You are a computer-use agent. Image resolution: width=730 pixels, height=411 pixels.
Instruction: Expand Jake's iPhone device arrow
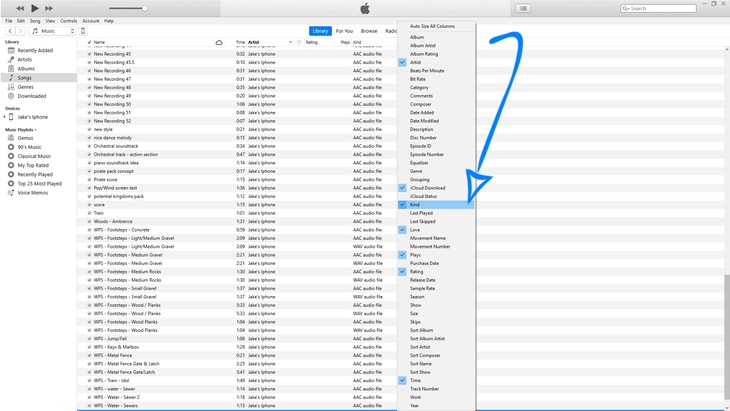[5, 117]
